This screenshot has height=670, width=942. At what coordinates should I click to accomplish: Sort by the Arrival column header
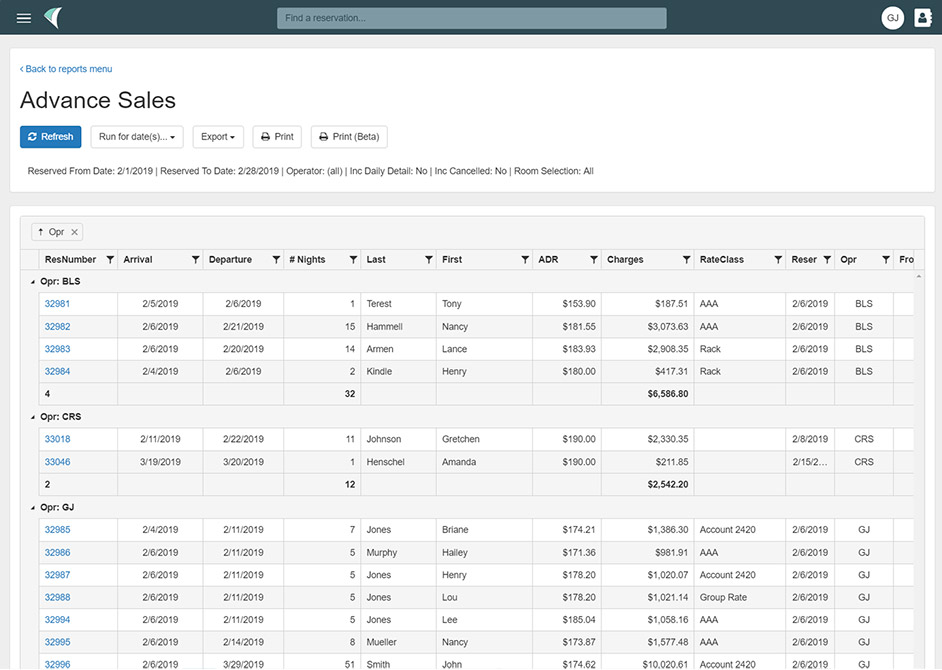coord(138,260)
